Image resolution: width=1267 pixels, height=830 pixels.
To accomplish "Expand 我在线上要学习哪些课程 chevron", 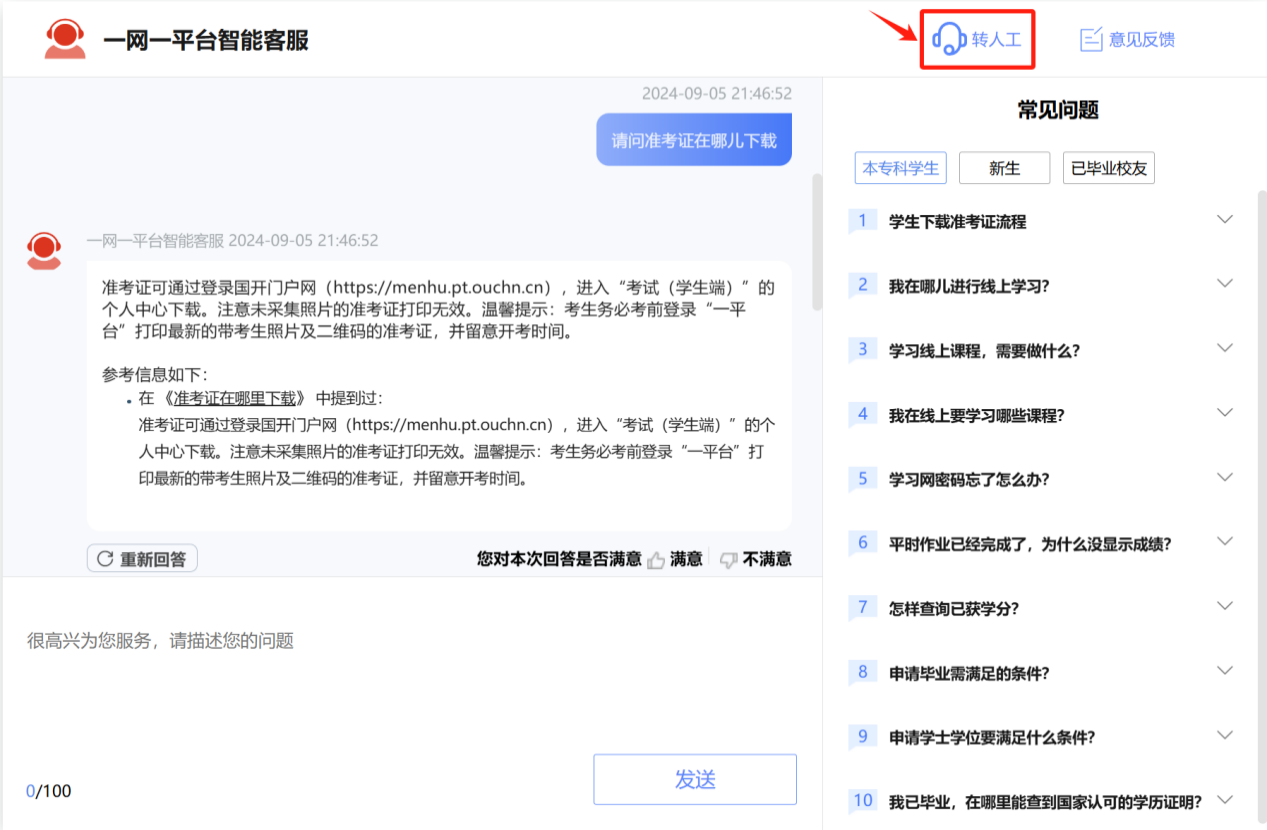I will click(1224, 413).
